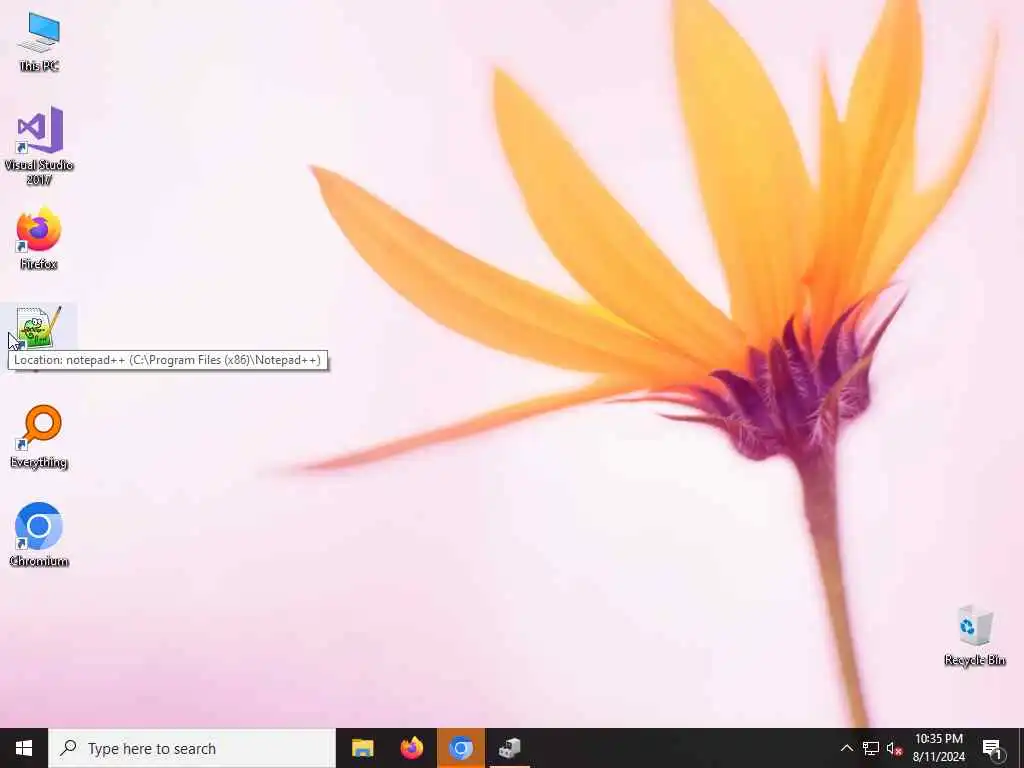Select the Chromium desktop shortcut
Viewport: 1024px width, 768px height.
[39, 534]
